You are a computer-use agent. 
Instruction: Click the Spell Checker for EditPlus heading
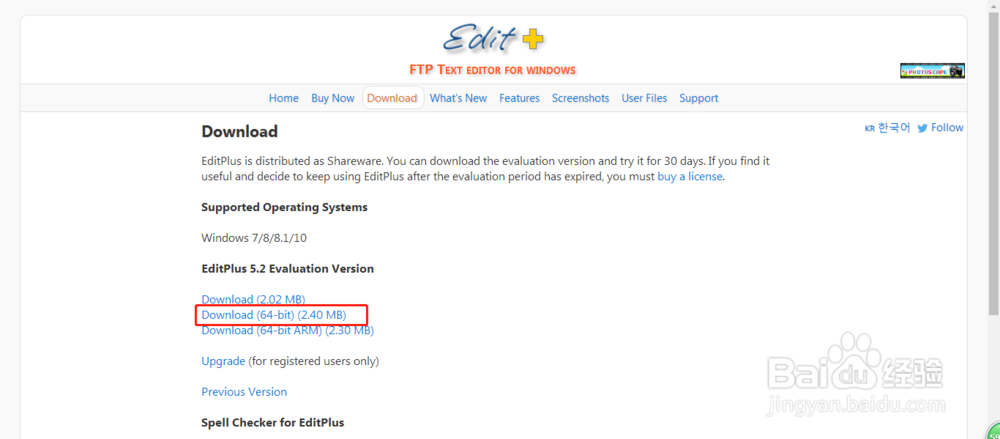(273, 422)
